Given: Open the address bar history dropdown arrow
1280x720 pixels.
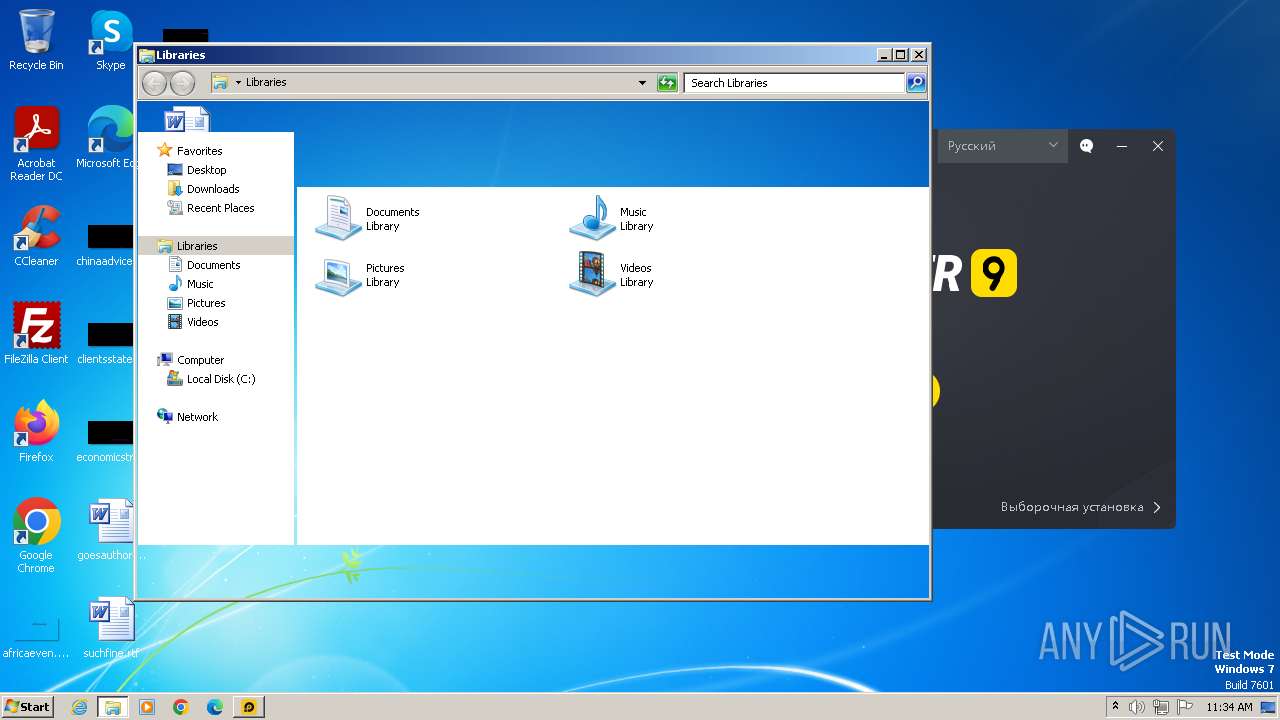Looking at the screenshot, I should pos(642,83).
